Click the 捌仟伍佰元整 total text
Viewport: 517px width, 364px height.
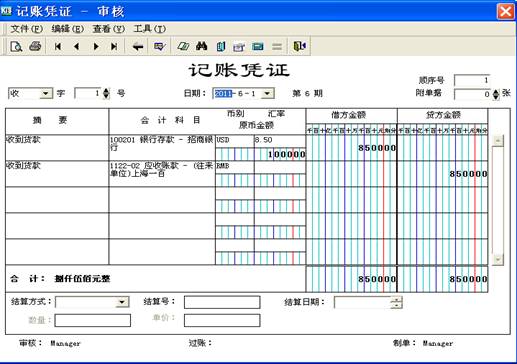coord(82,279)
